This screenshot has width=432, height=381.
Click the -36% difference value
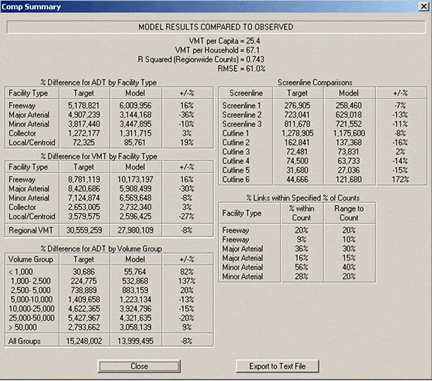click(x=187, y=115)
